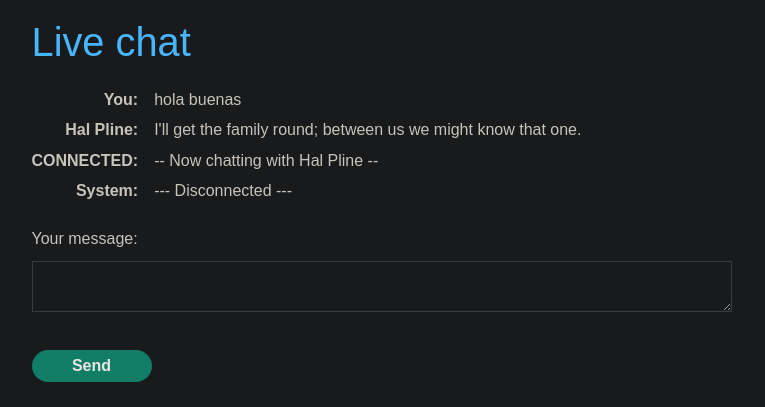Image resolution: width=765 pixels, height=407 pixels.
Task: Click the word "Disconnected" in the system message
Action: (x=223, y=190)
